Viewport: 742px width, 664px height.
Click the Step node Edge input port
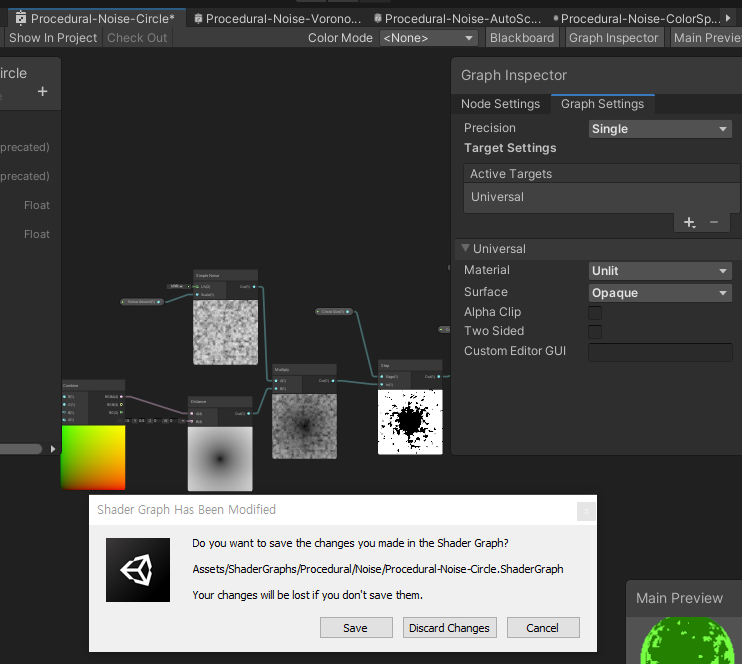coord(382,377)
